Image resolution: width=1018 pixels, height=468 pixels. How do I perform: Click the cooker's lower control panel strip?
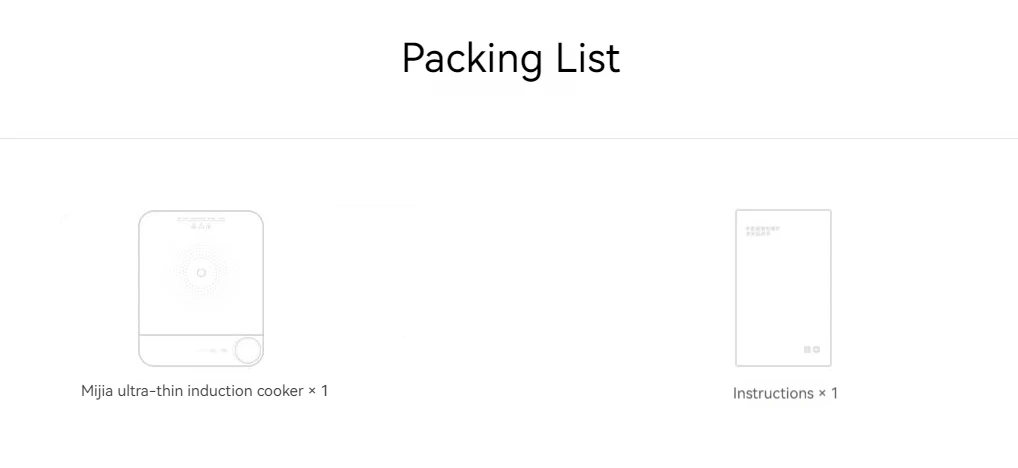[x=201, y=351]
